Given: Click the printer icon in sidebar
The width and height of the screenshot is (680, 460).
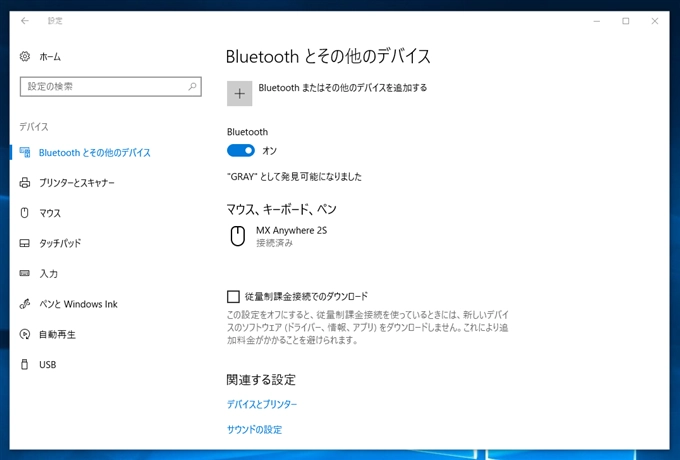Looking at the screenshot, I should [x=25, y=183].
